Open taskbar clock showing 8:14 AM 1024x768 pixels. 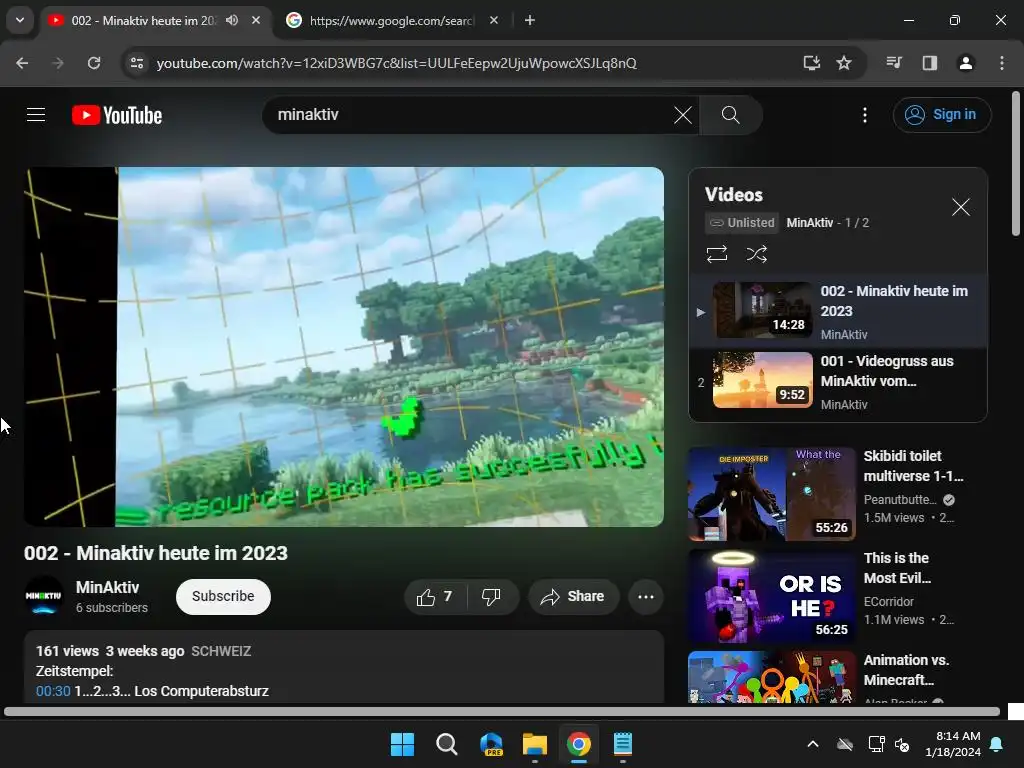(x=953, y=744)
